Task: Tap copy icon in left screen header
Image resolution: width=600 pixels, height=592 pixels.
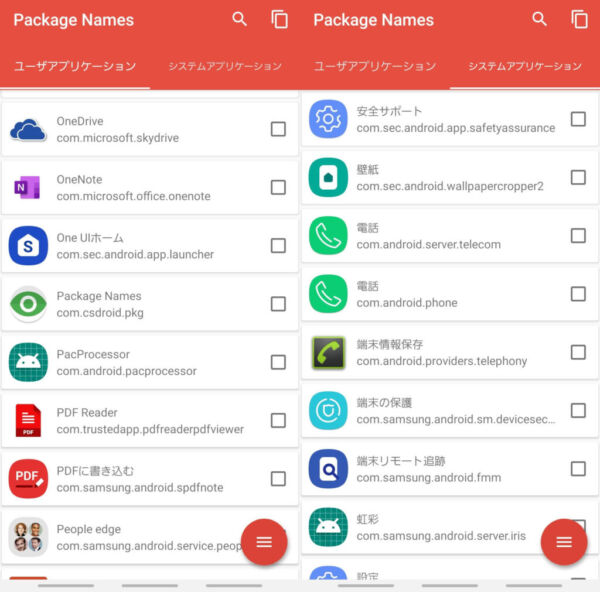Action: [280, 20]
